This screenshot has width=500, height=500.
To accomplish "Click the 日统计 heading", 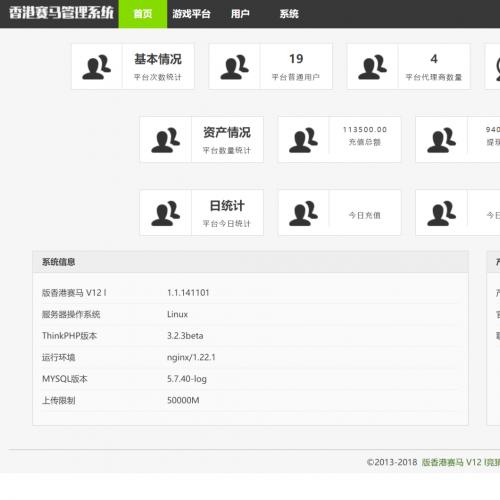I will pyautogui.click(x=227, y=206).
